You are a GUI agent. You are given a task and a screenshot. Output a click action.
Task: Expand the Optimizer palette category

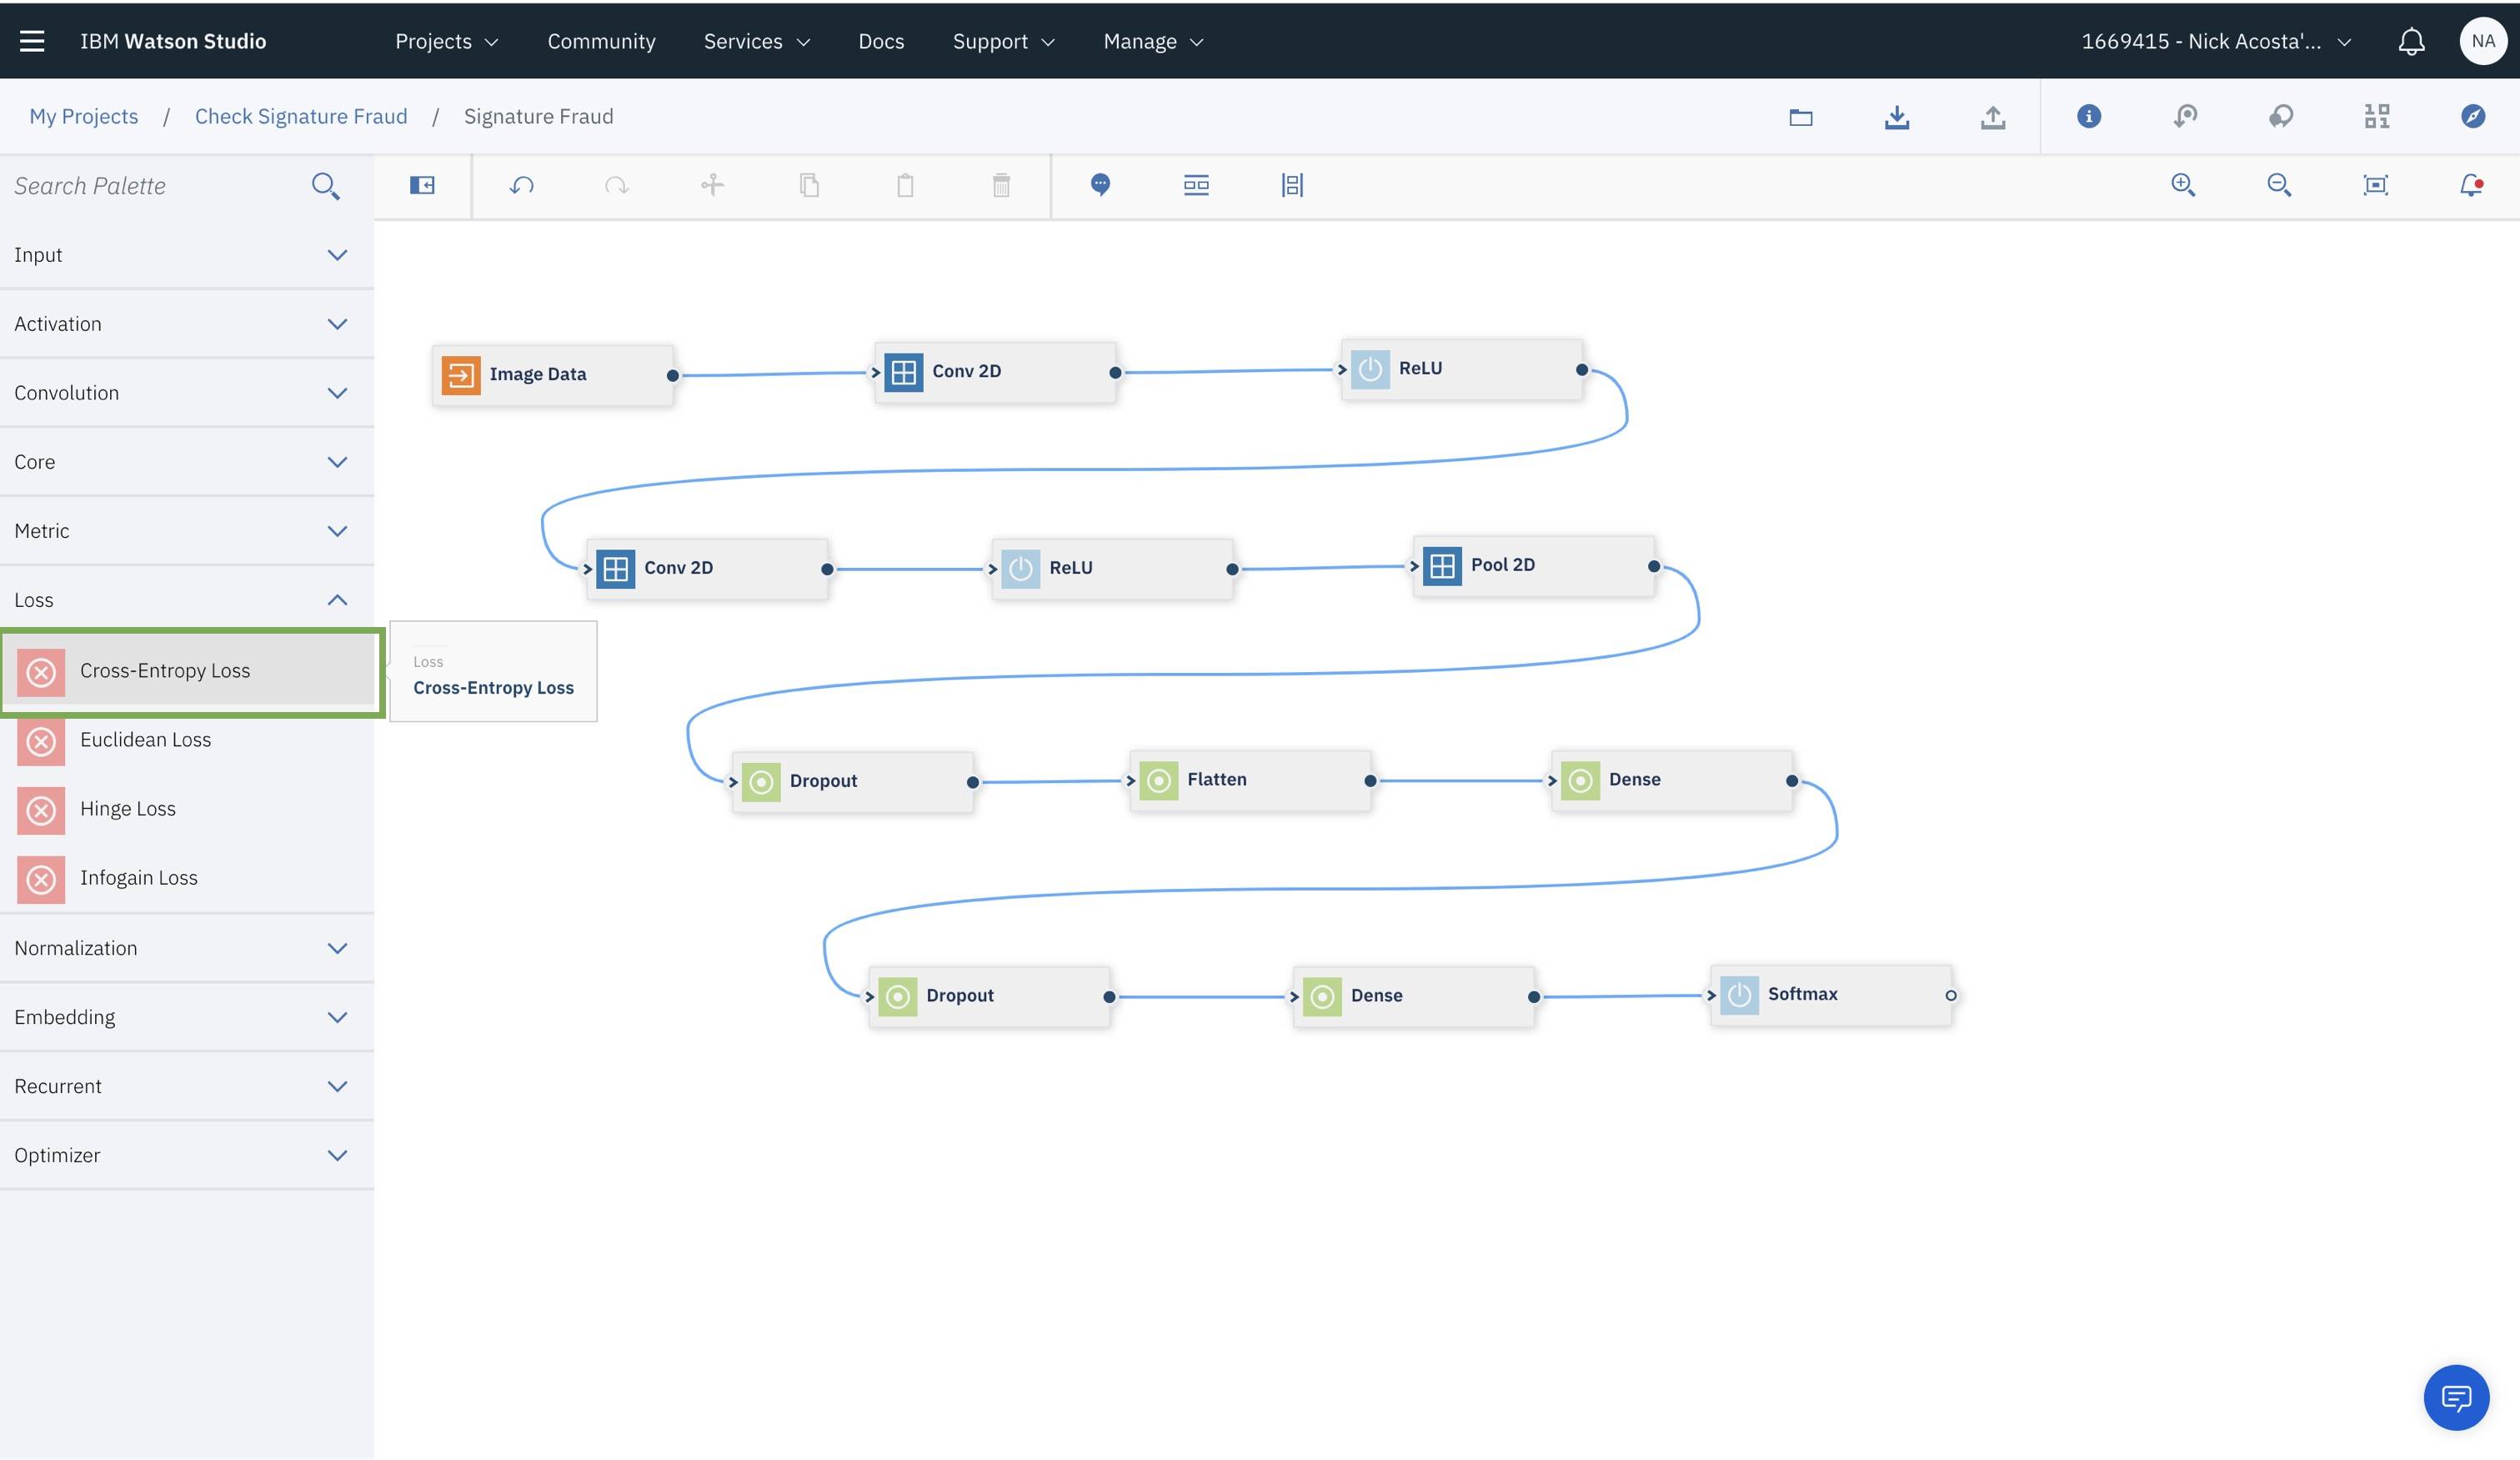tap(187, 1155)
